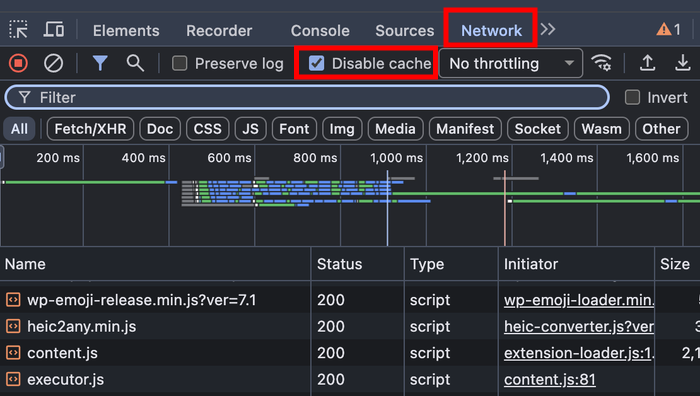Show more DevTools tabs chevron
Screen dimensions: 700x396
[x=548, y=29]
